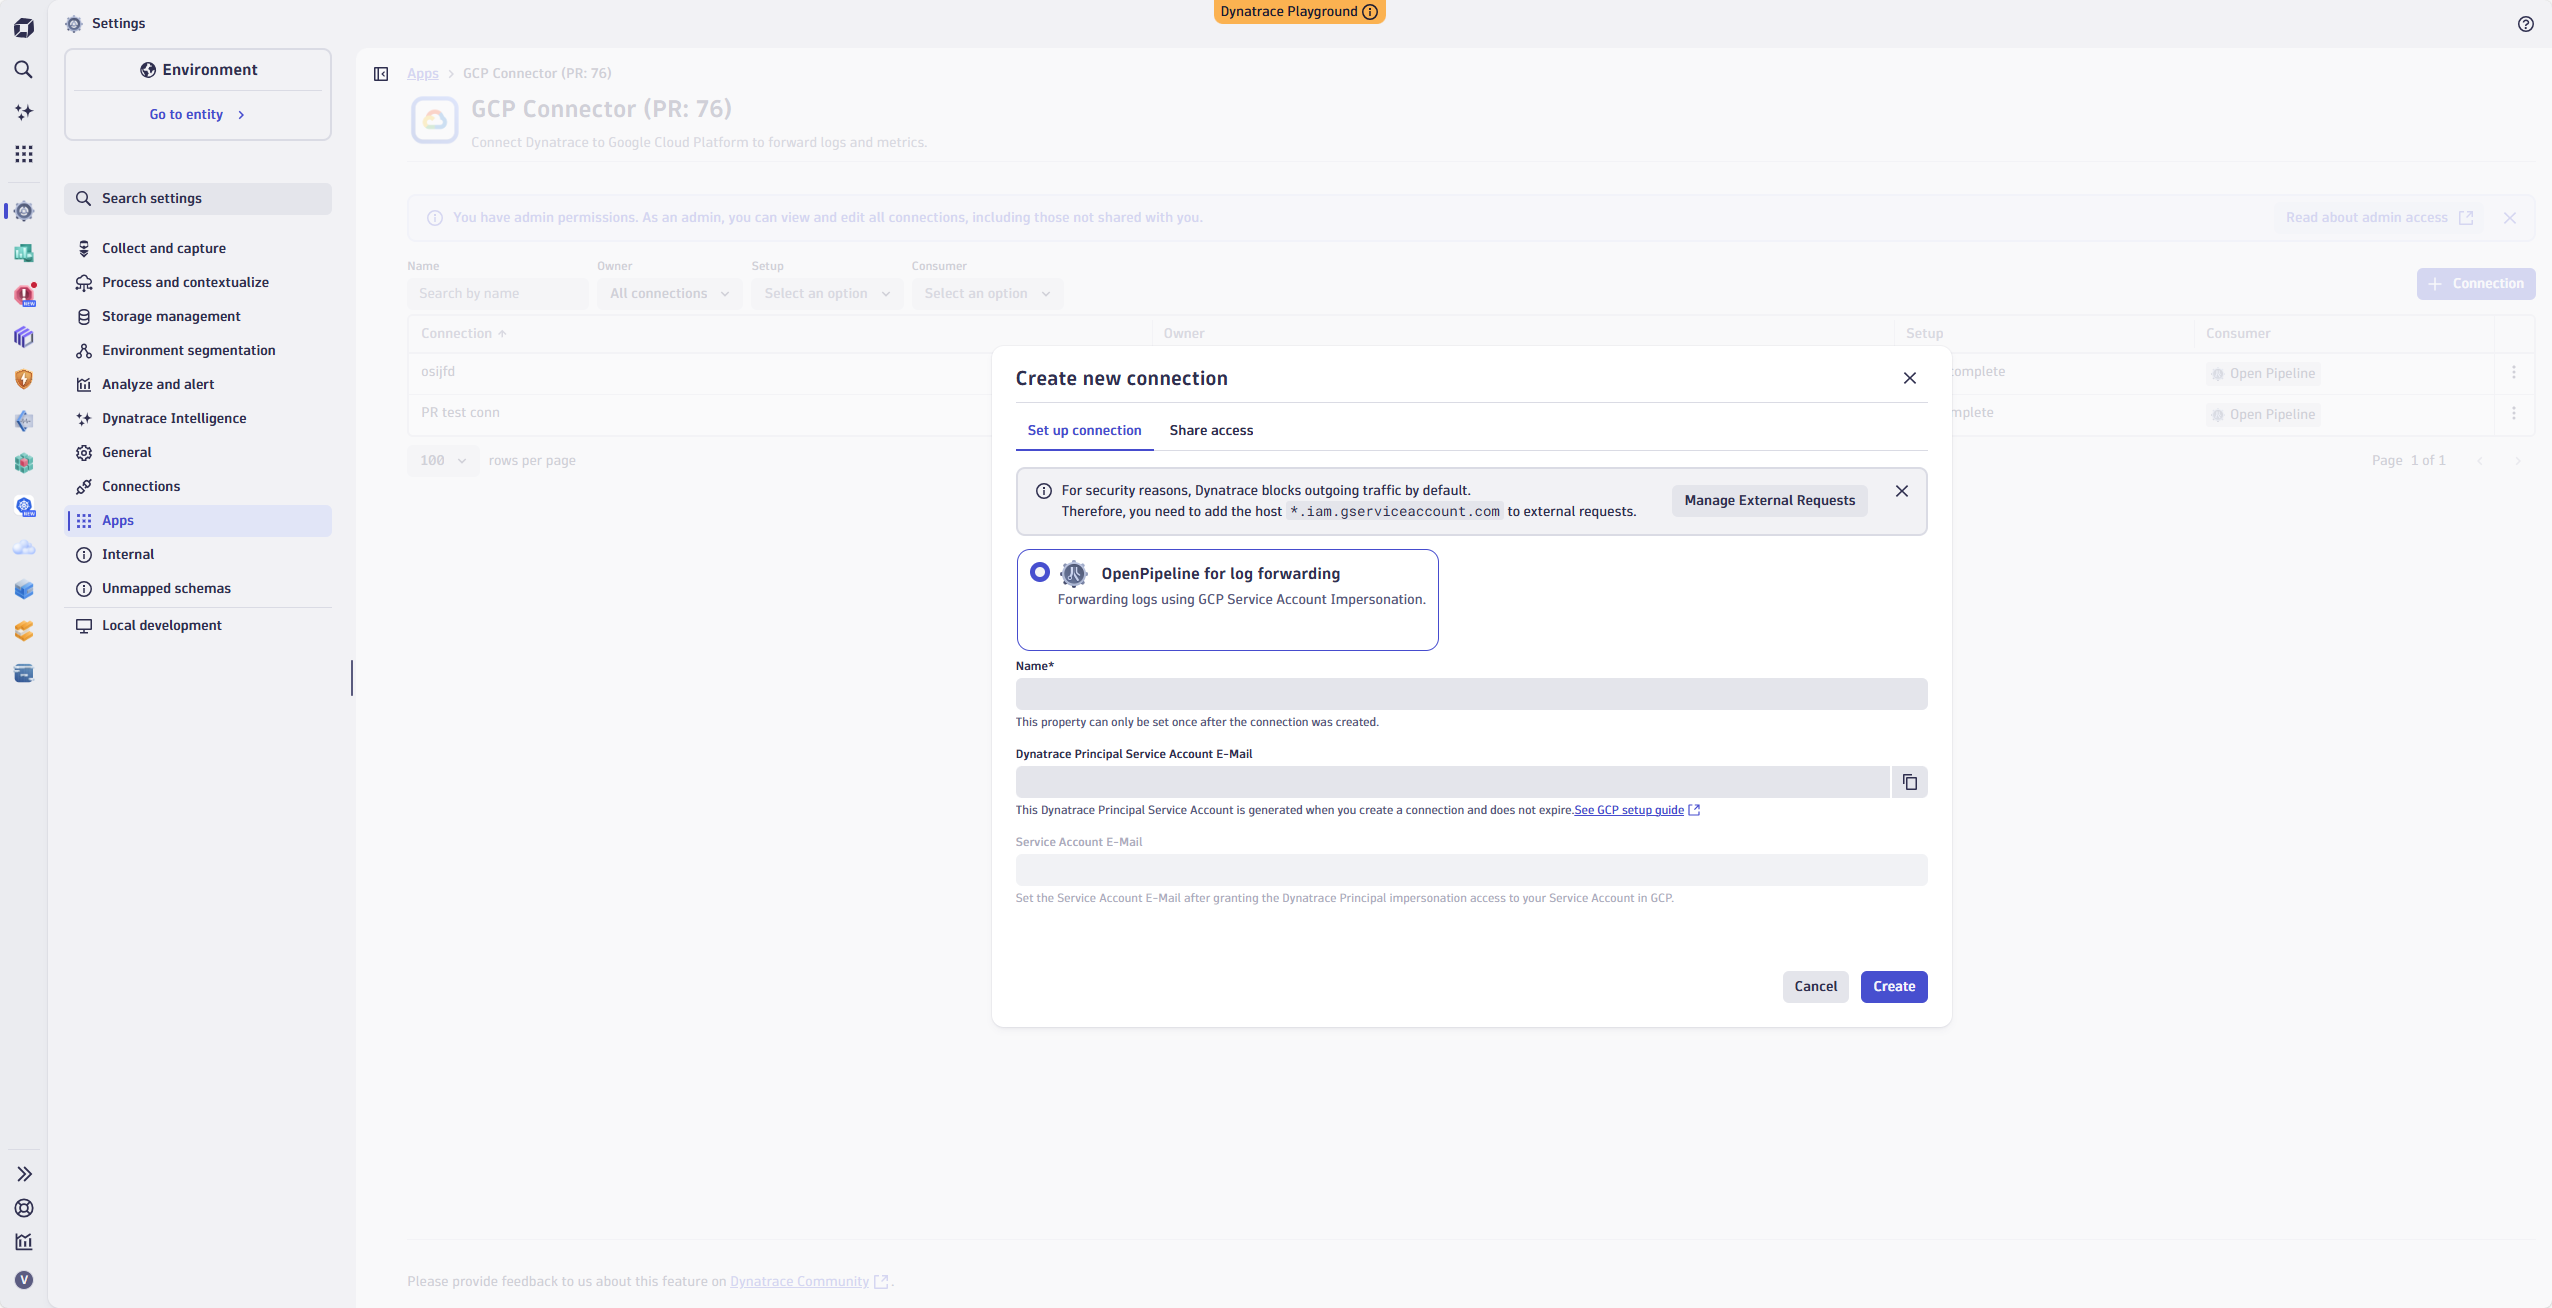Screen dimensions: 2552x1308
Task: Open Collect and capture settings
Action: pos(198,248)
